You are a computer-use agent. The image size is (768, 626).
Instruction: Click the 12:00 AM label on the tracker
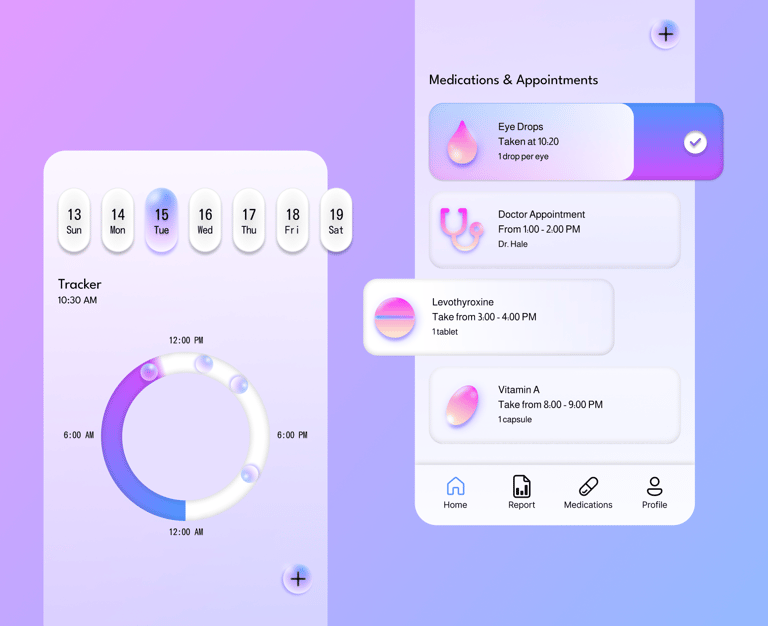[x=186, y=532]
